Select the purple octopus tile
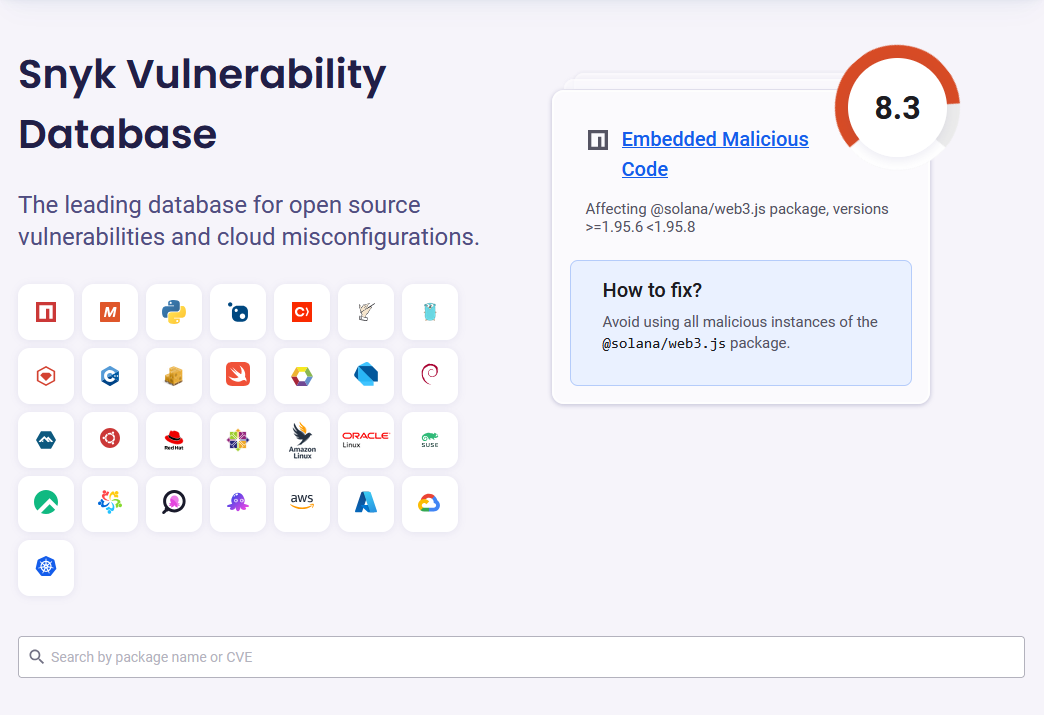Image resolution: width=1044 pixels, height=715 pixels. point(238,503)
